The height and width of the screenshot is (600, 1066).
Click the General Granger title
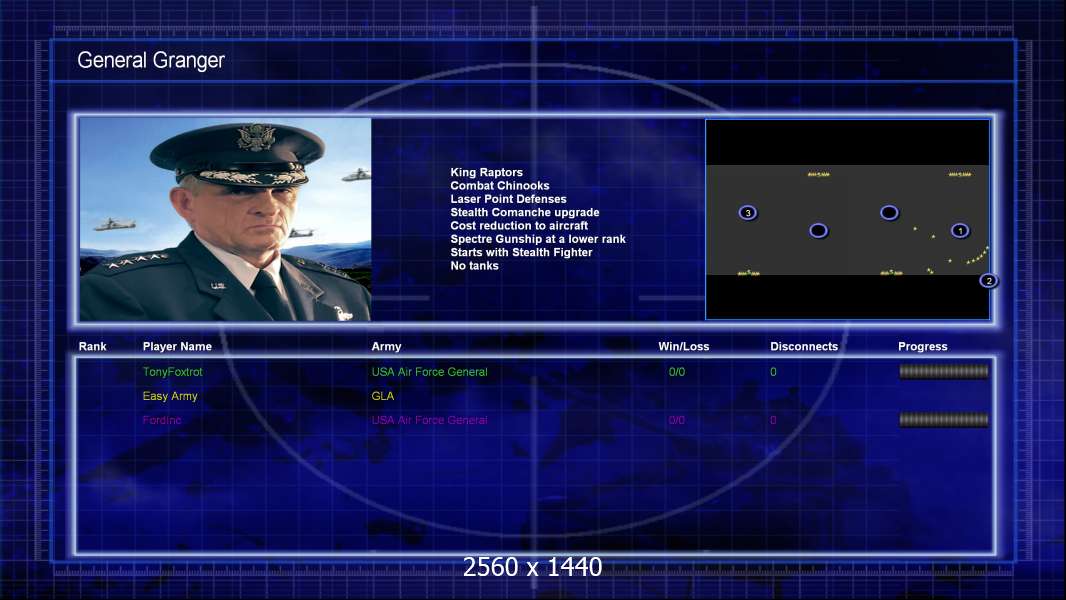[x=151, y=60]
